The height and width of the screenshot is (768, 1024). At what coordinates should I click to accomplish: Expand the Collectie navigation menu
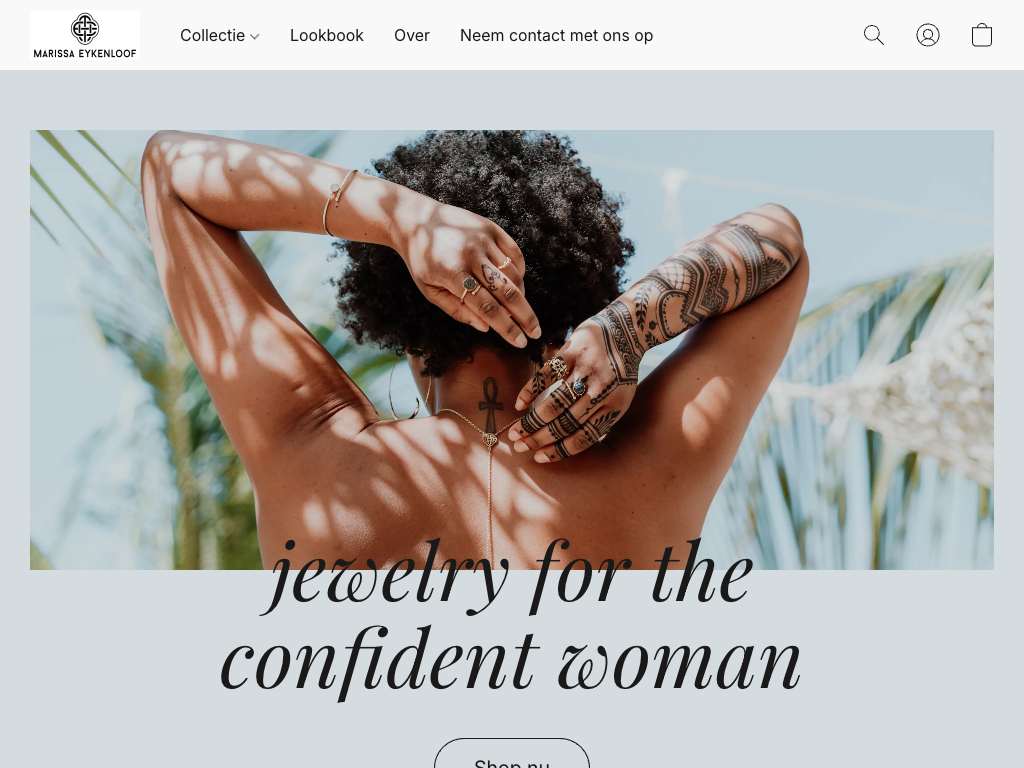219,35
